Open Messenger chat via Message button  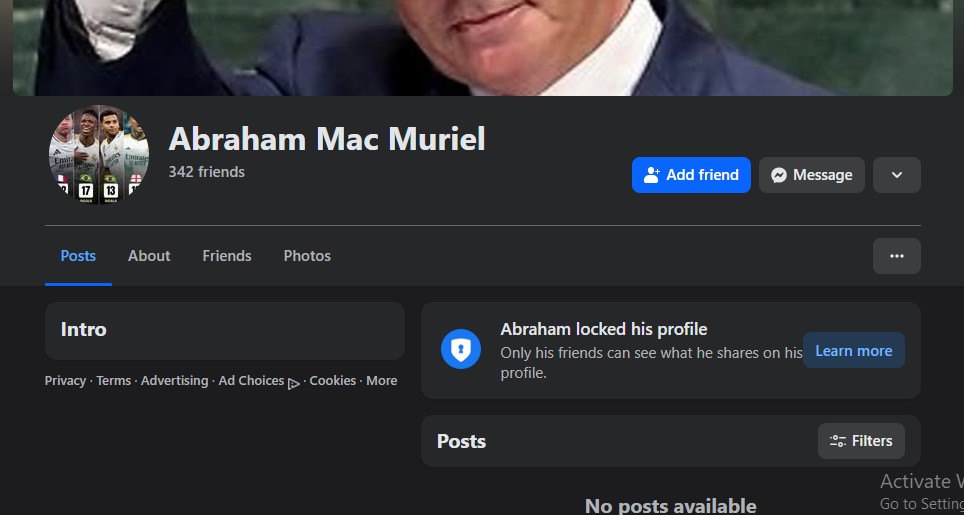pyautogui.click(x=811, y=175)
